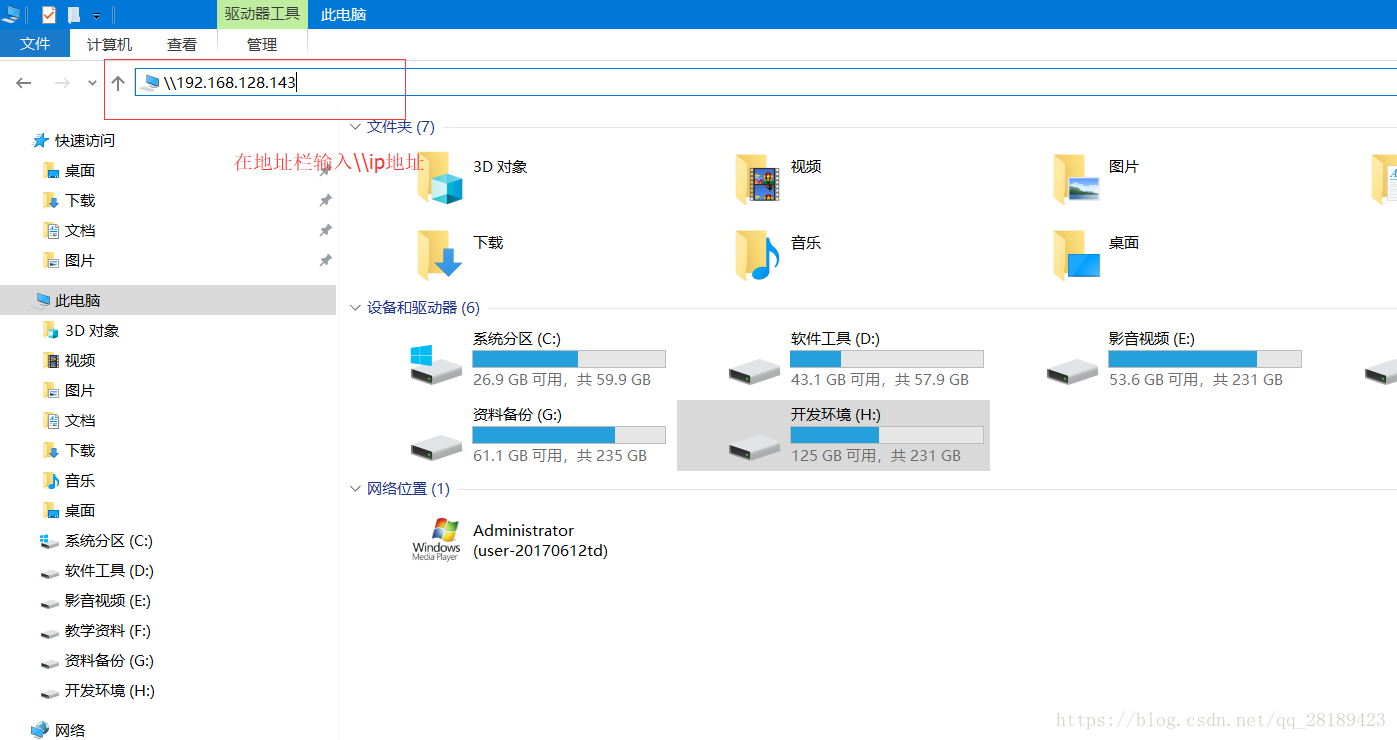Click the pin icon beside 文档
This screenshot has width=1397, height=740.
coord(325,231)
